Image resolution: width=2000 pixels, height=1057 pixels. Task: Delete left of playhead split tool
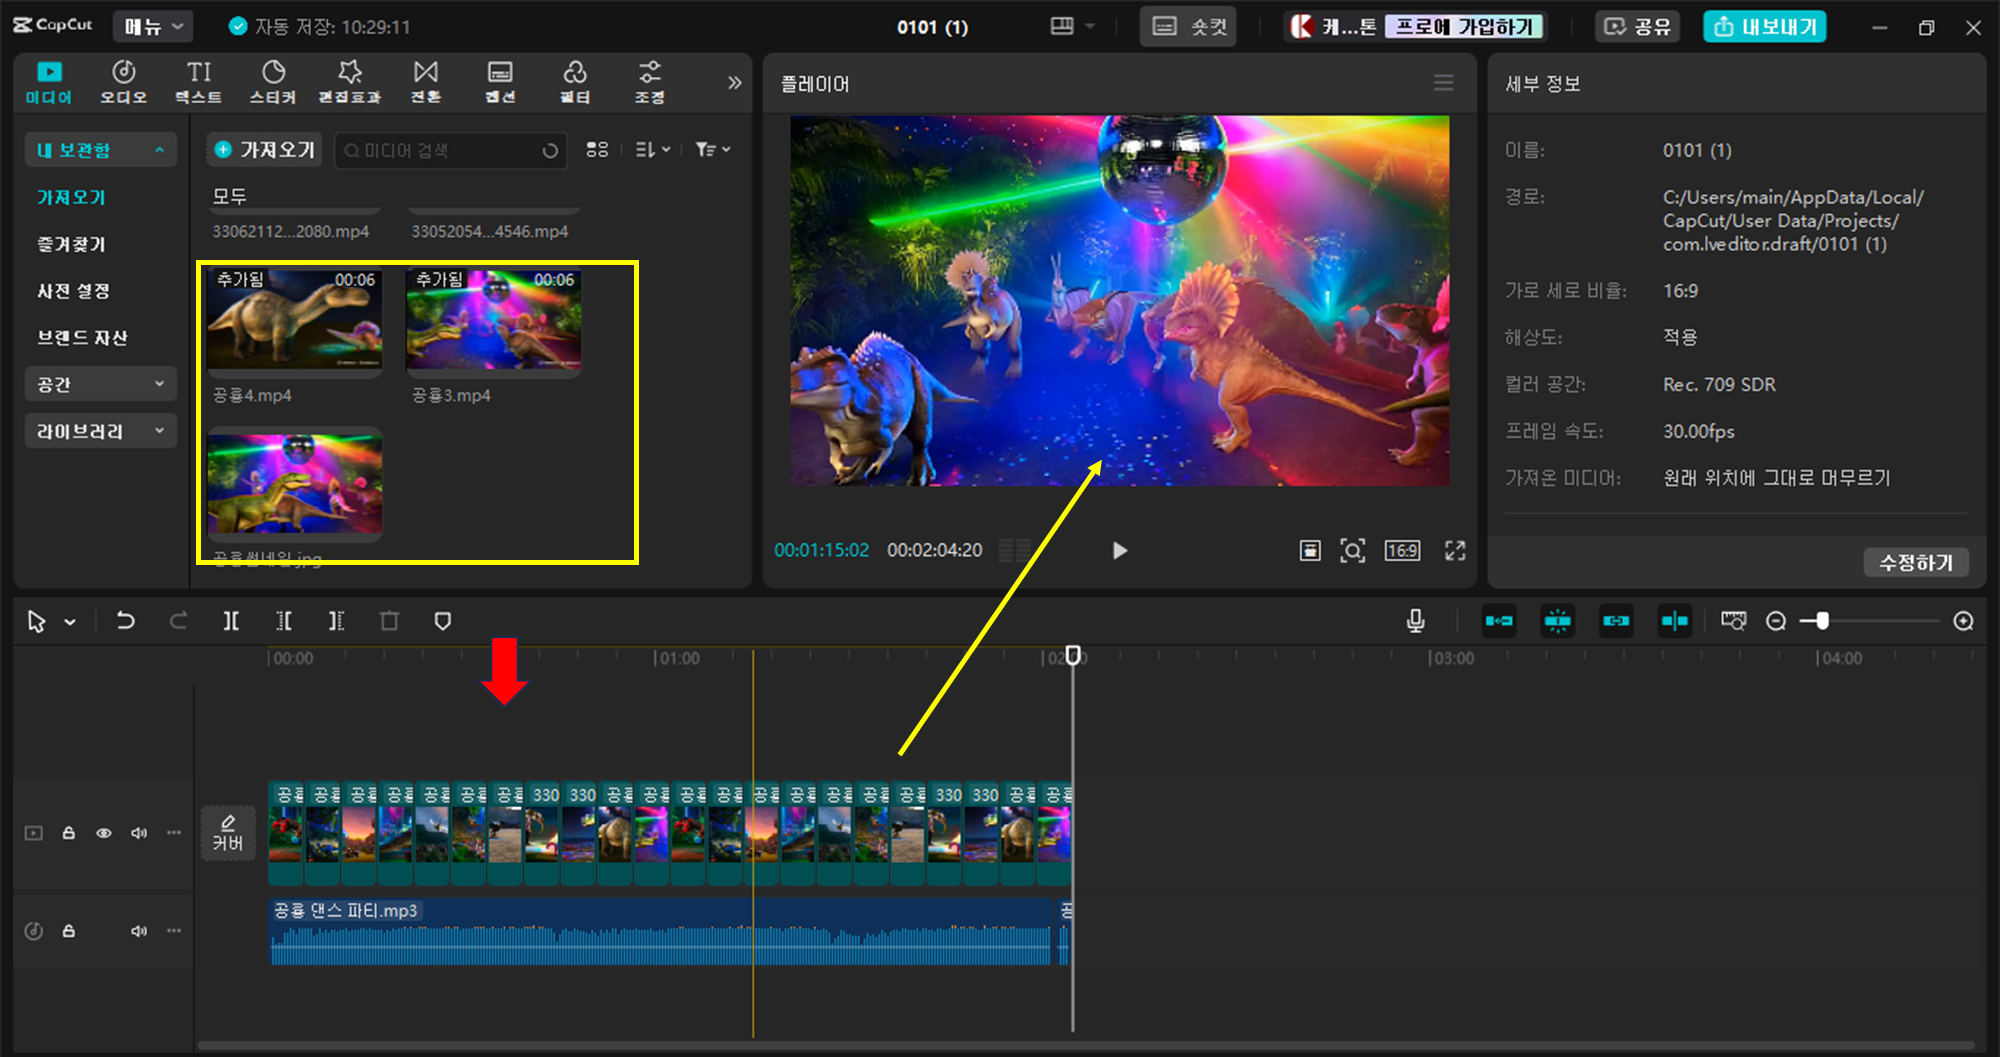284,621
